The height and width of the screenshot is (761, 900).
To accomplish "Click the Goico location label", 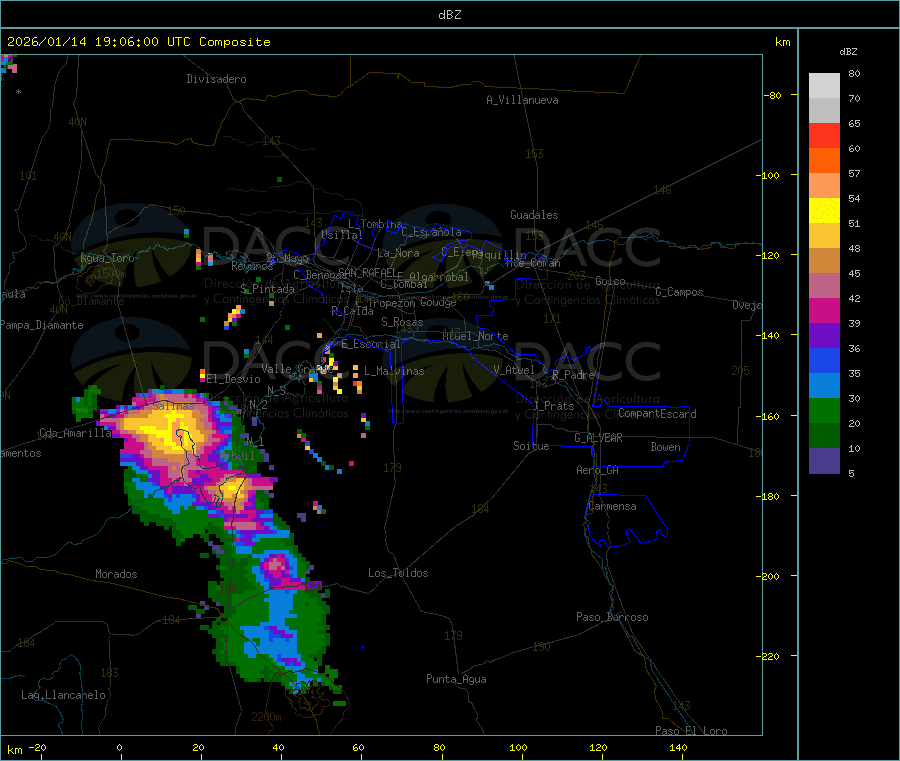I will 610,281.
